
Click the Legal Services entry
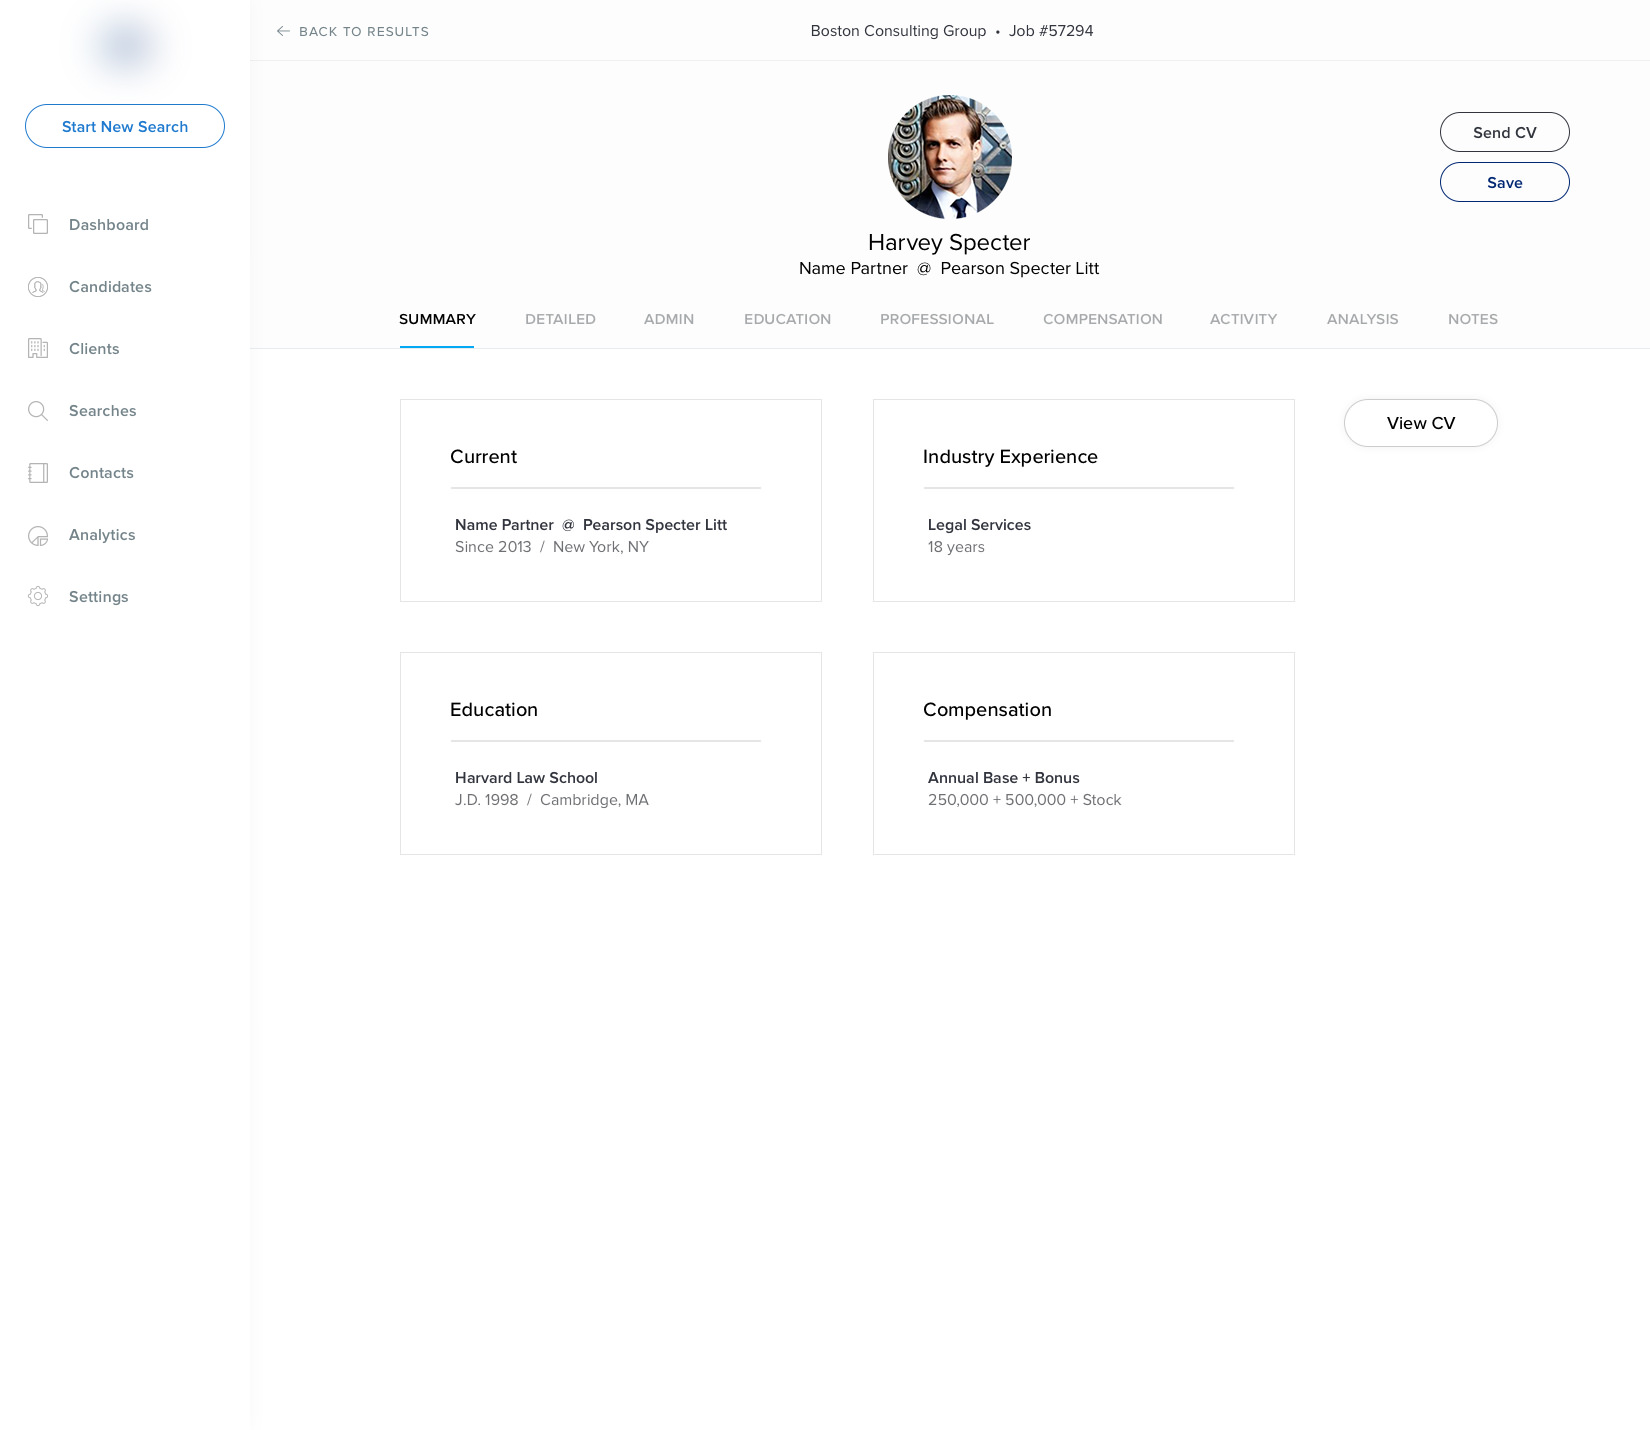(x=979, y=525)
